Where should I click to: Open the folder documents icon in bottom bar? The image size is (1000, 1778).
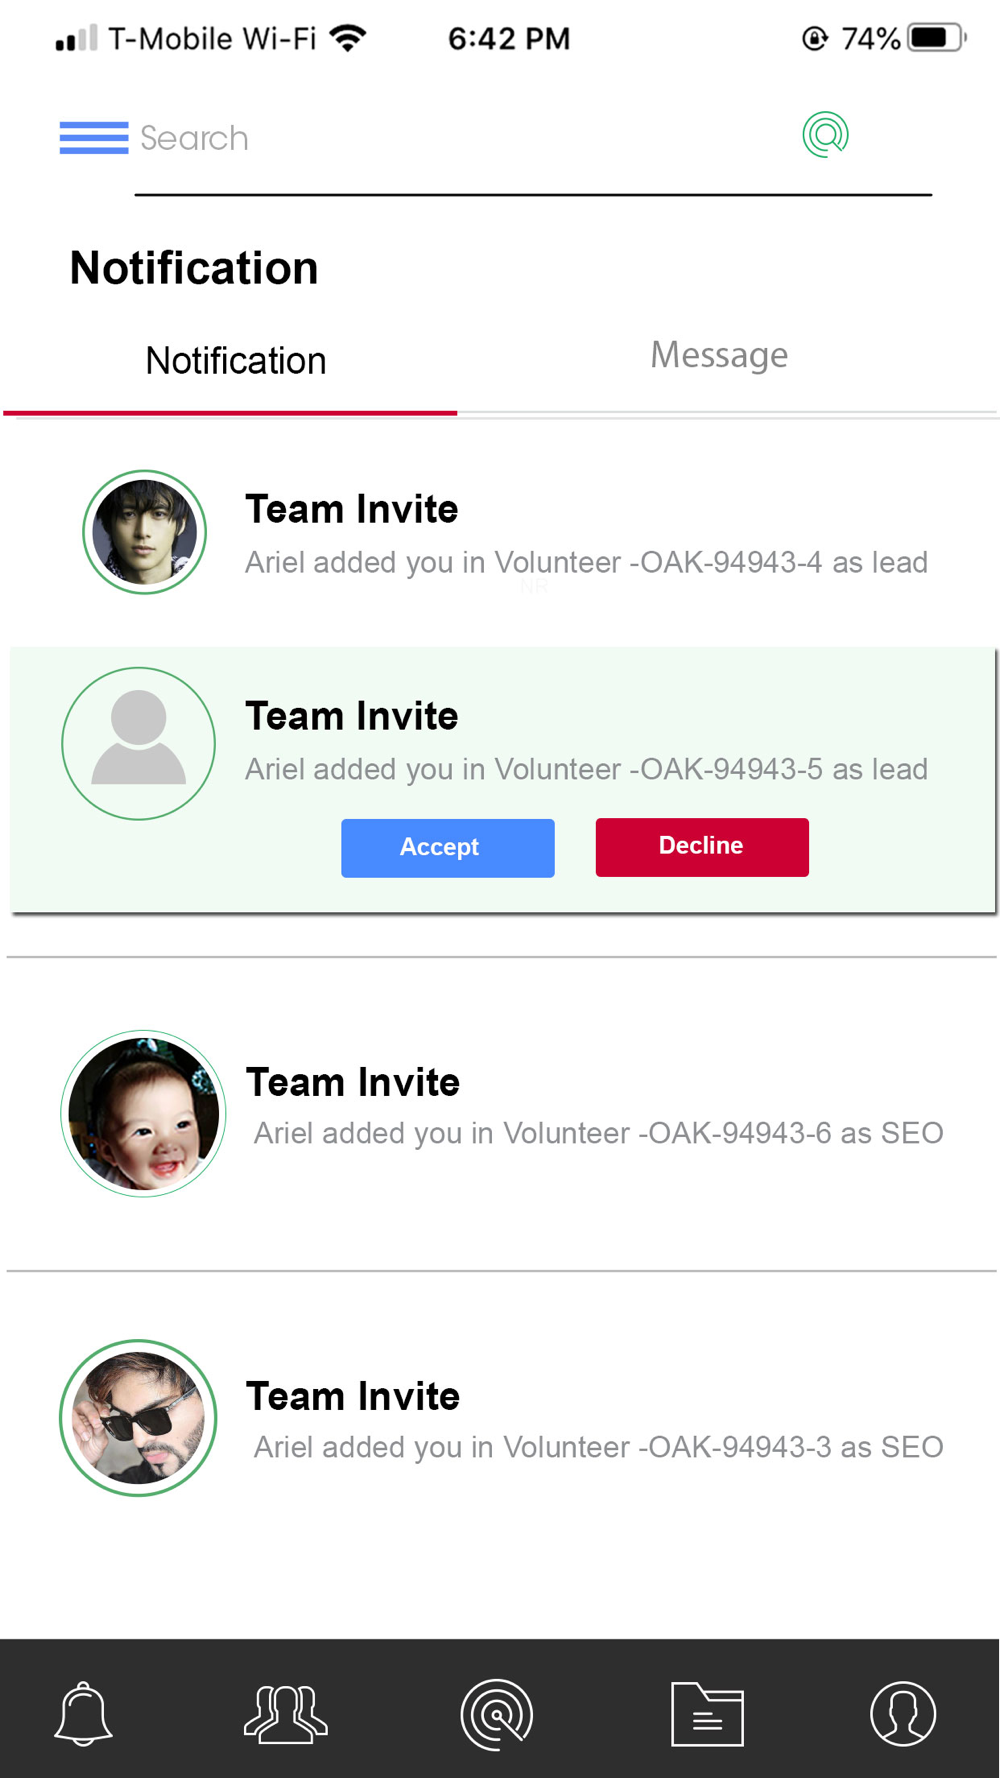pos(707,1714)
